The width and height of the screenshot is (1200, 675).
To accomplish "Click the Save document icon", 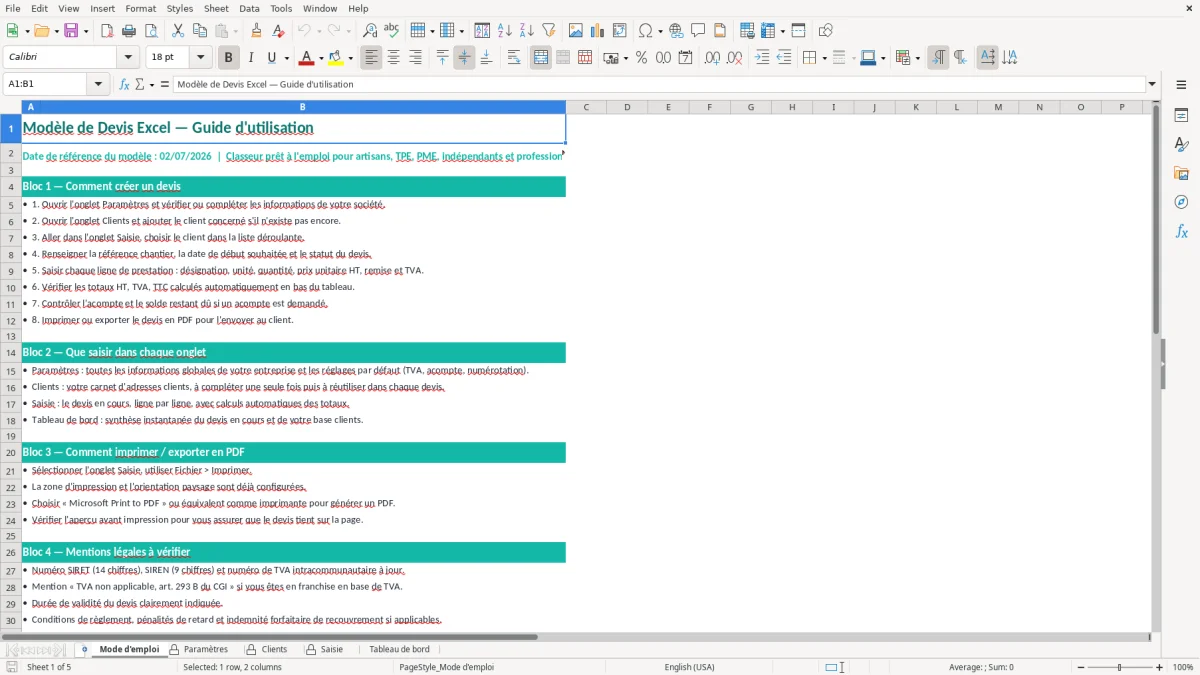I will 71,31.
